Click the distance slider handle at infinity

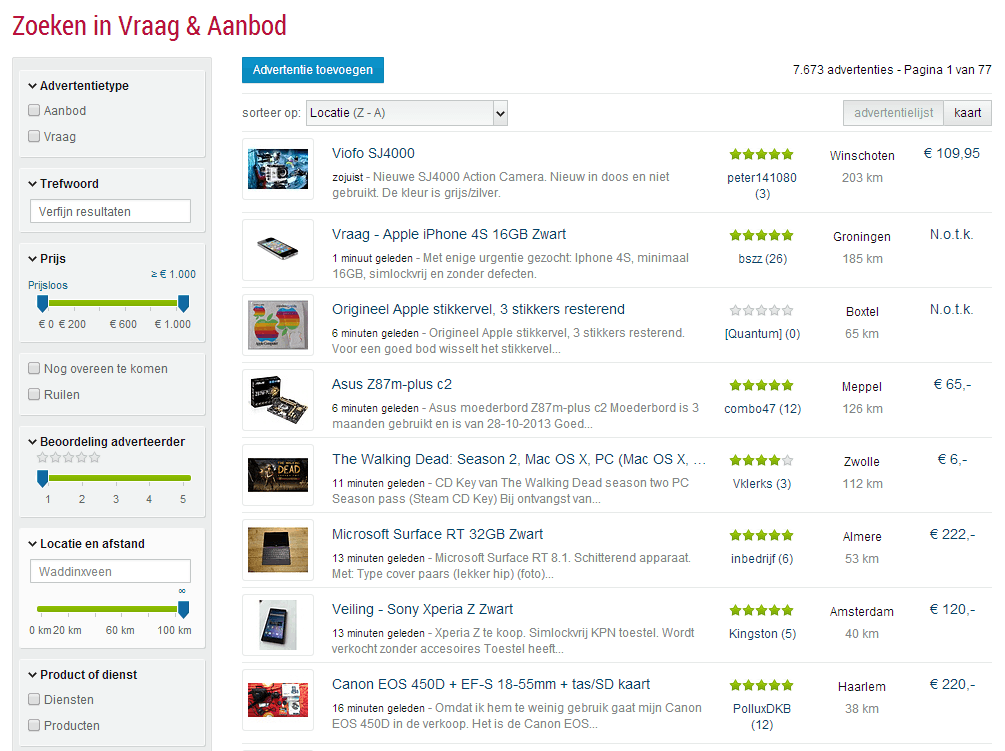183,609
